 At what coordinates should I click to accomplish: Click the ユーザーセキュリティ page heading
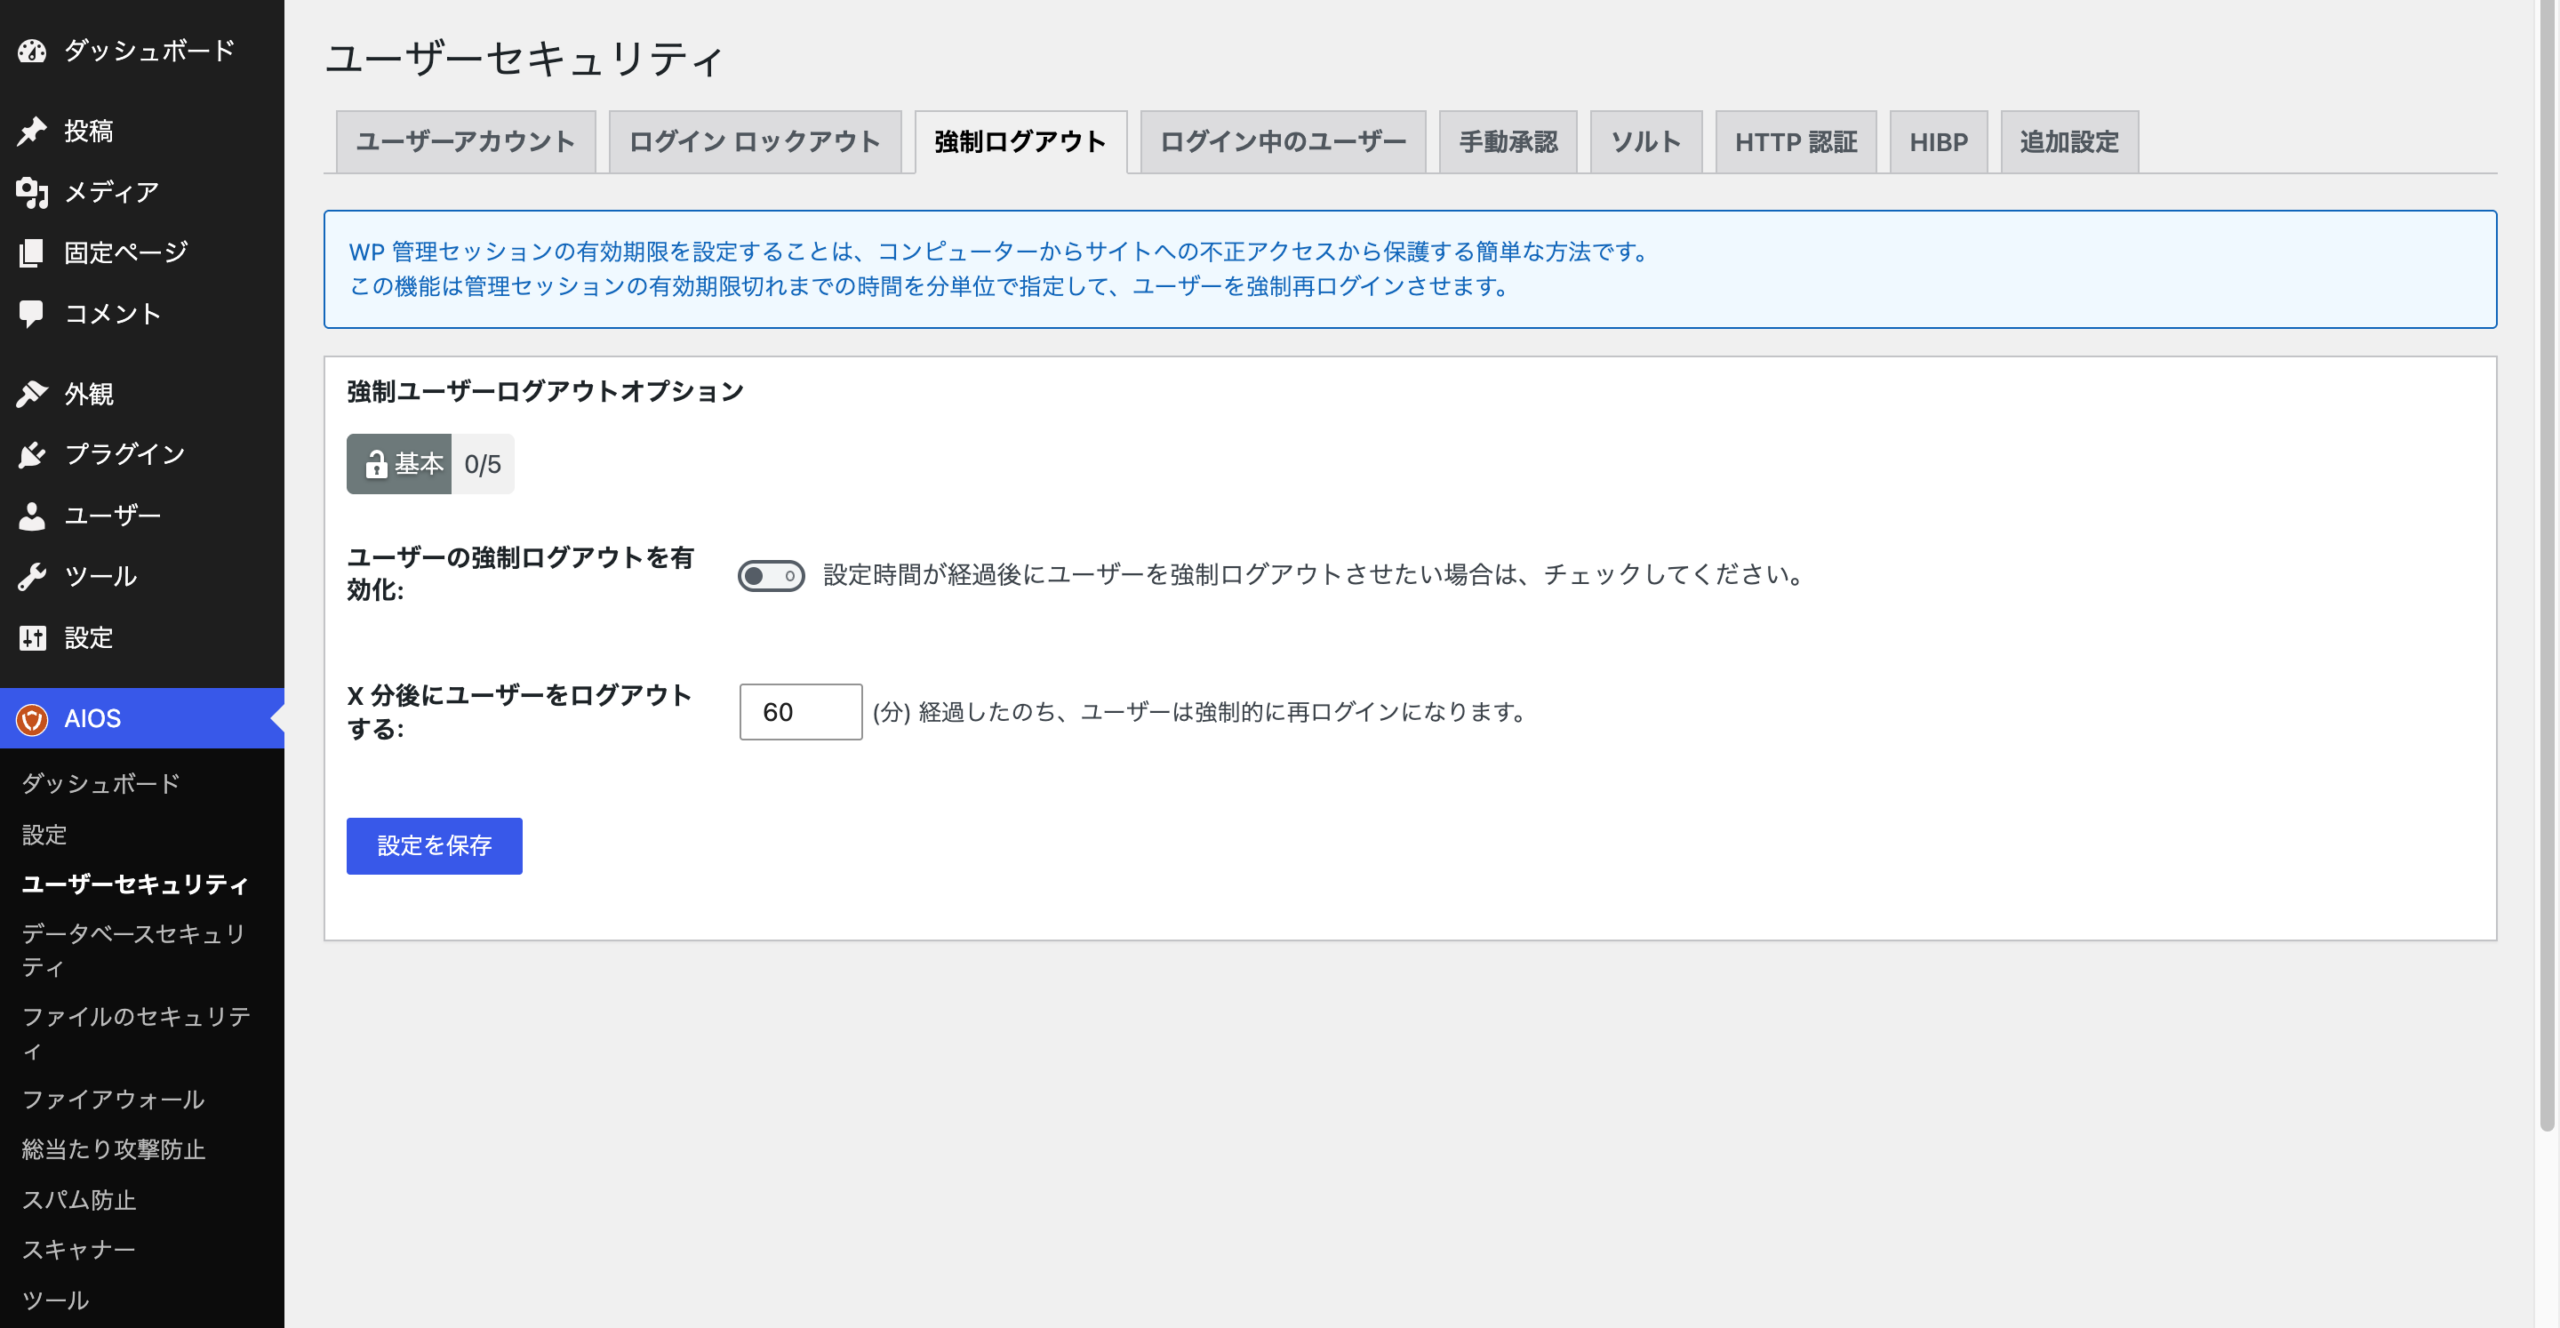(x=524, y=59)
